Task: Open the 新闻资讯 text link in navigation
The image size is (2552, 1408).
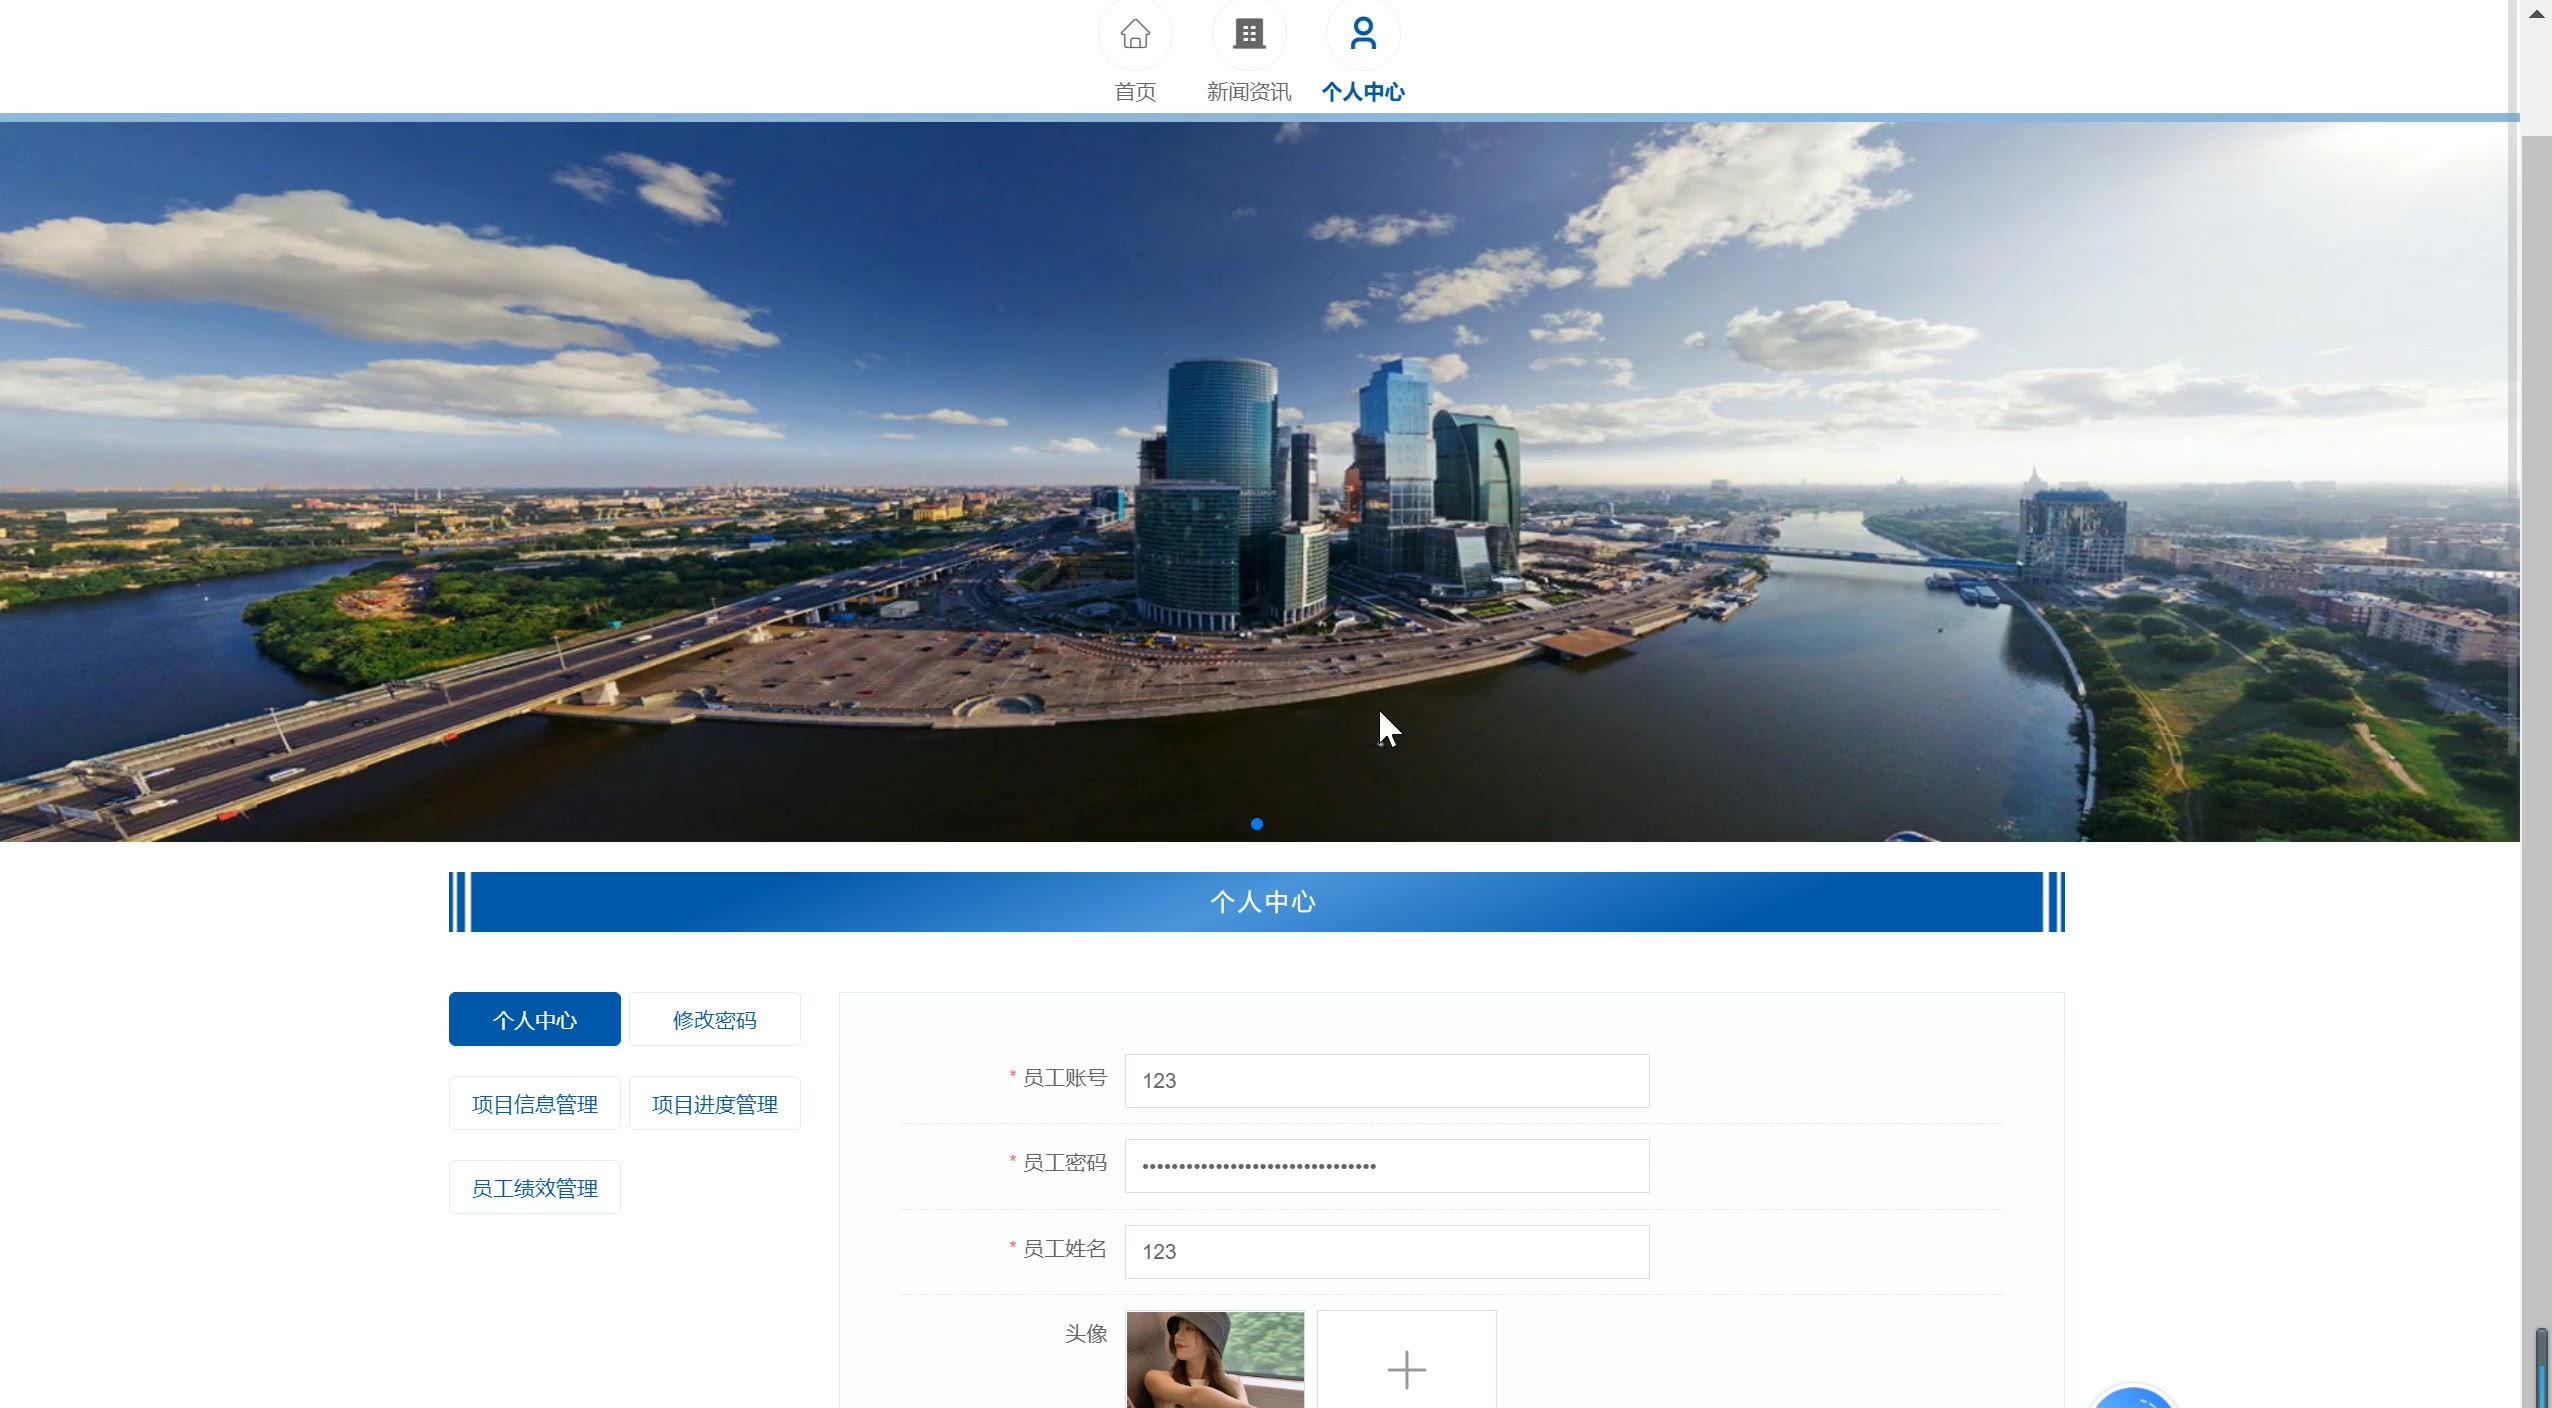Action: coord(1249,92)
